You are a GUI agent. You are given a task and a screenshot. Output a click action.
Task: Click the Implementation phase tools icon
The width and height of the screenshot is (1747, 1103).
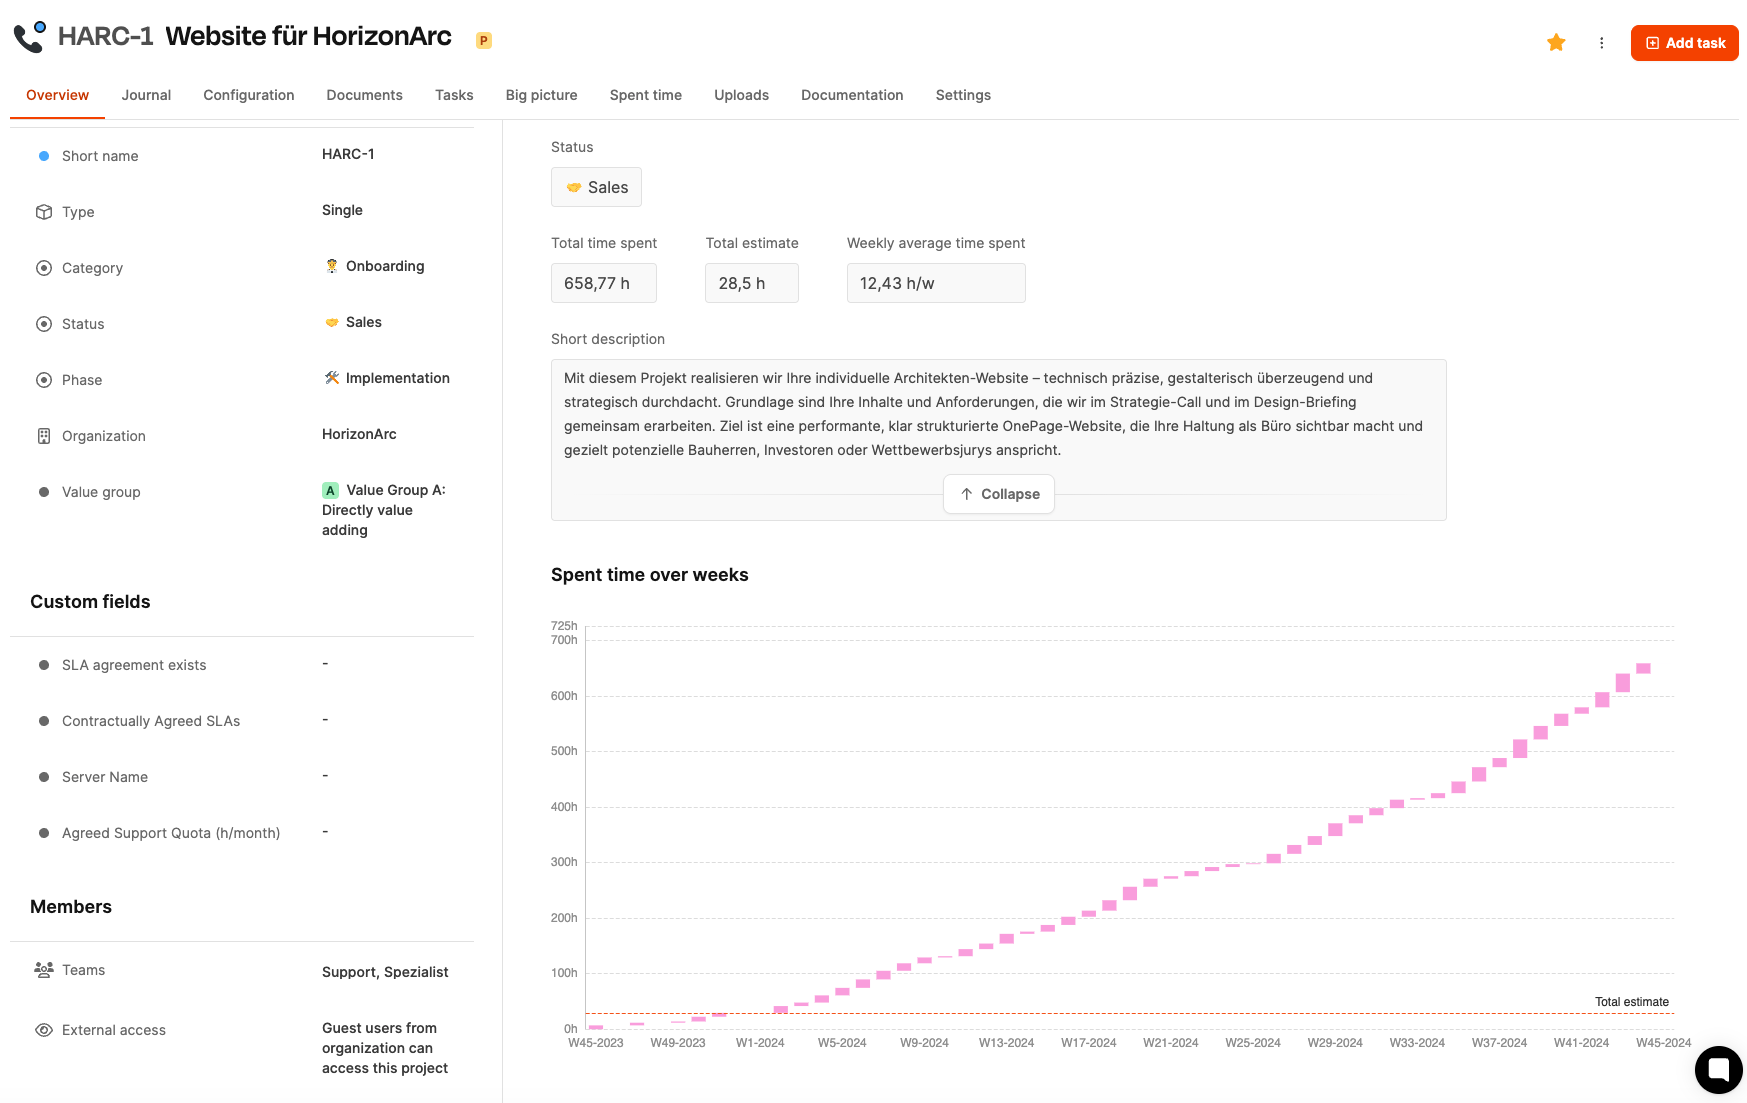(332, 378)
